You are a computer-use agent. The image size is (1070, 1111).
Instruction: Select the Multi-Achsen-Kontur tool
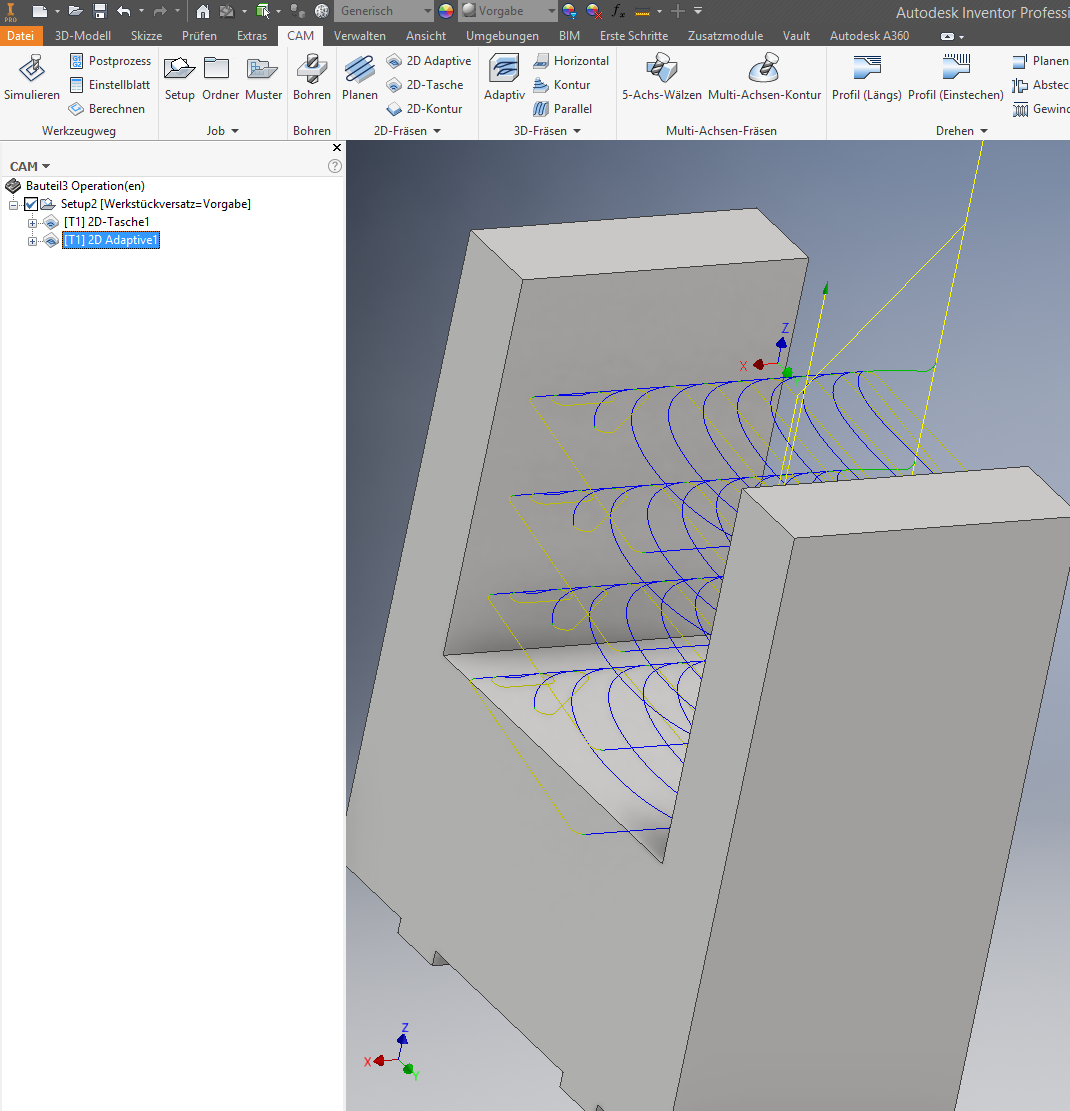click(765, 77)
